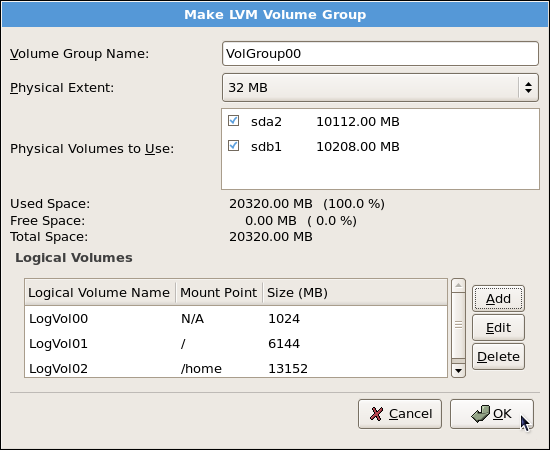Click the 1024 size cell
Screen dimensions: 550x450
(x=284, y=318)
